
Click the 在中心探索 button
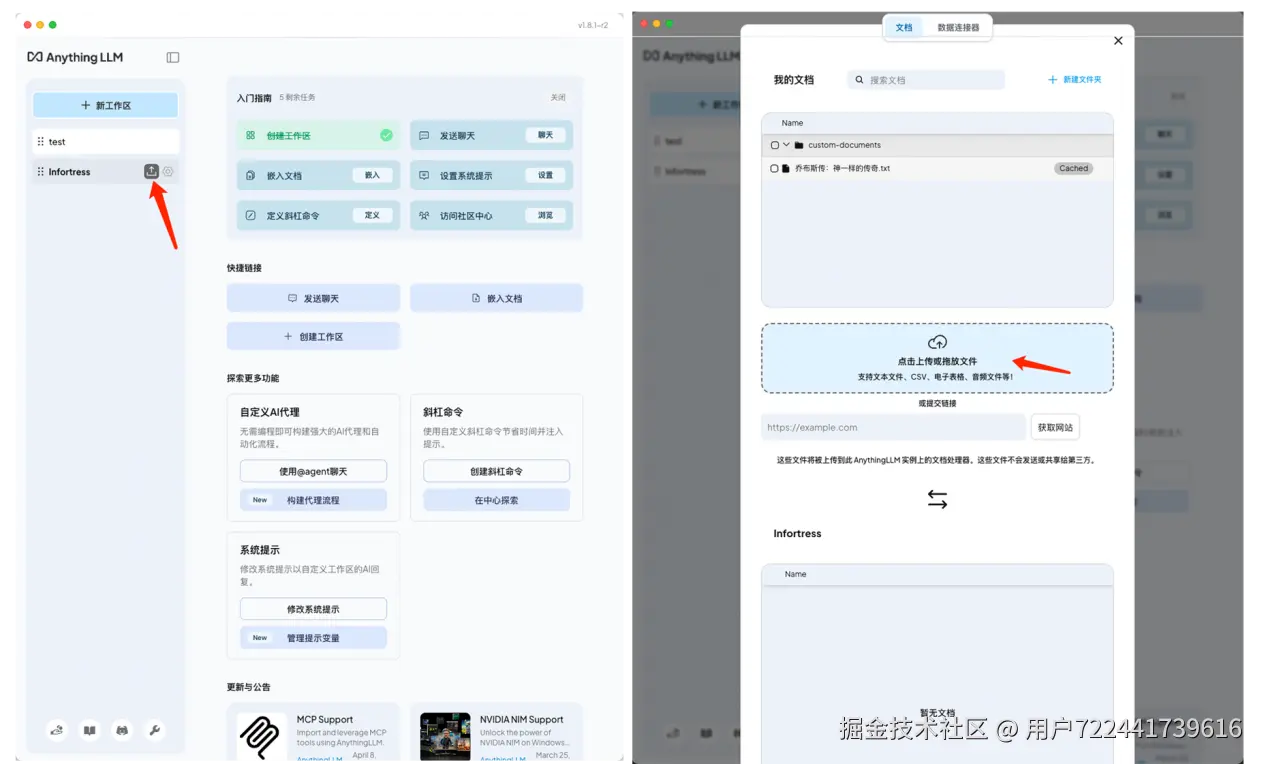pos(496,500)
